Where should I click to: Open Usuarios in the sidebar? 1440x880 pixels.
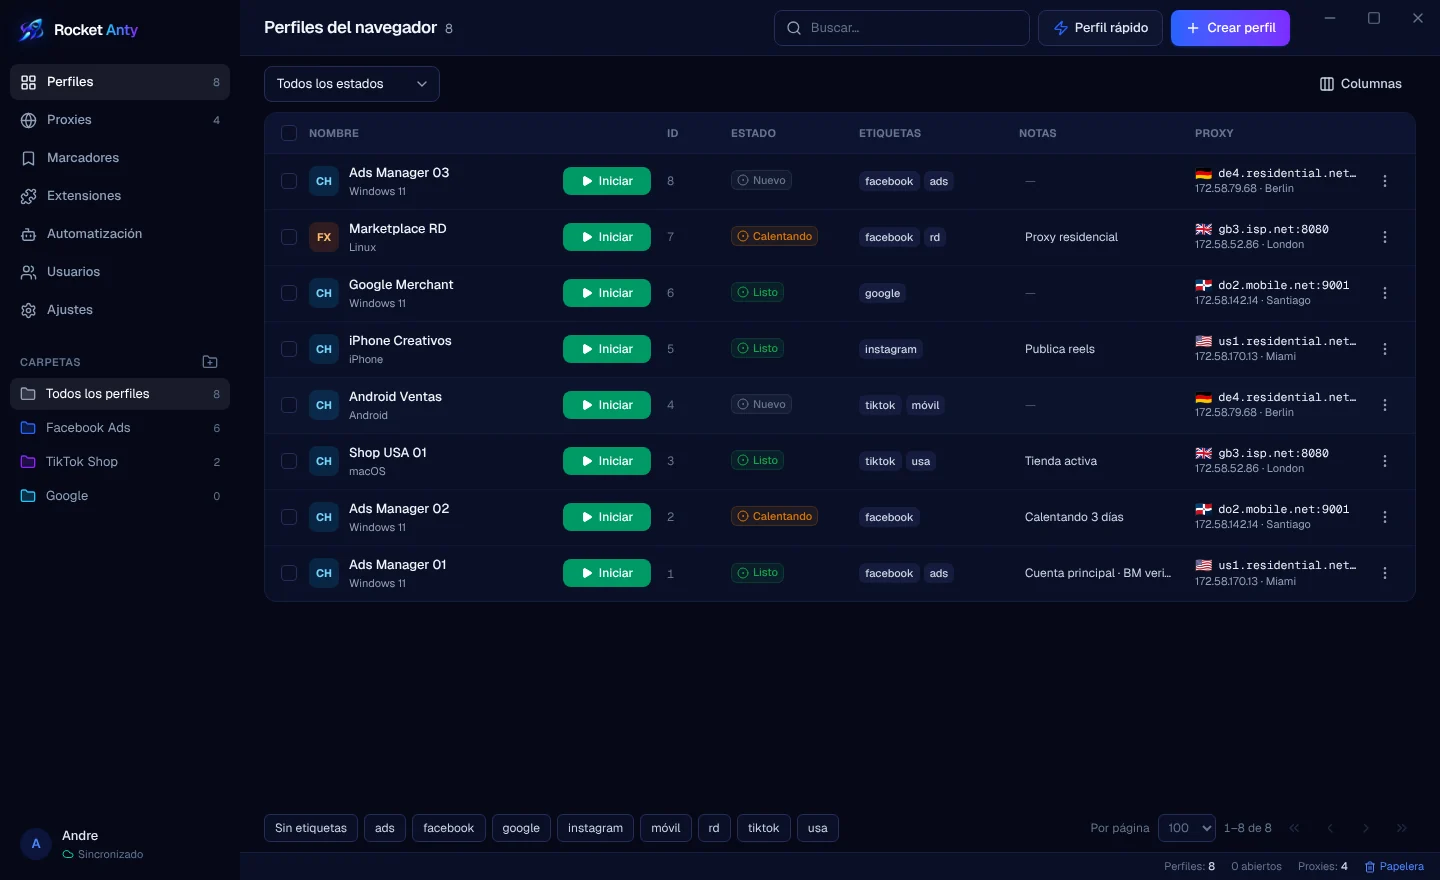pyautogui.click(x=120, y=272)
